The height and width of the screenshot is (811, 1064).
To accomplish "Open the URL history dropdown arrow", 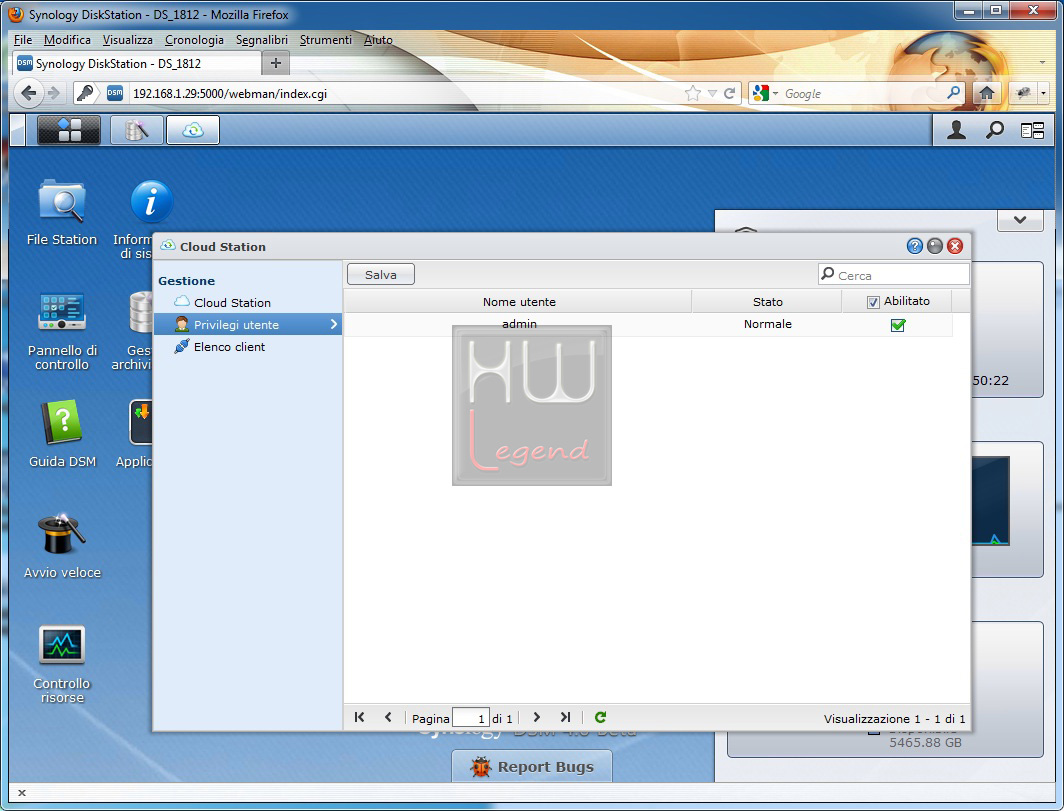I will click(712, 93).
